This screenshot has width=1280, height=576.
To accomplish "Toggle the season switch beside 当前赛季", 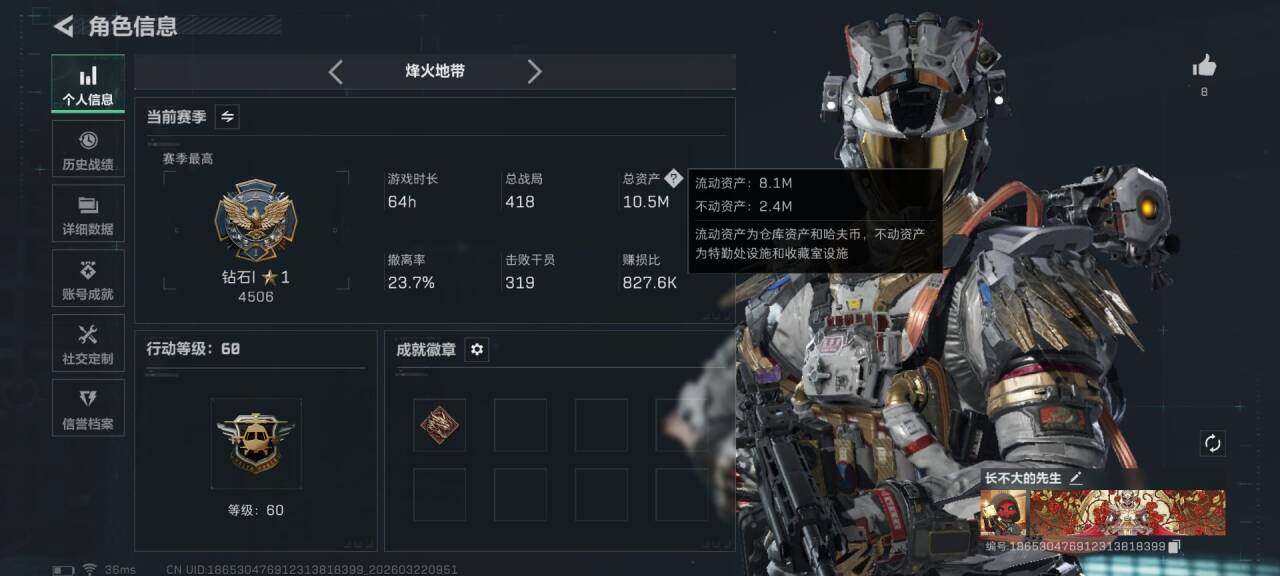I will (227, 117).
